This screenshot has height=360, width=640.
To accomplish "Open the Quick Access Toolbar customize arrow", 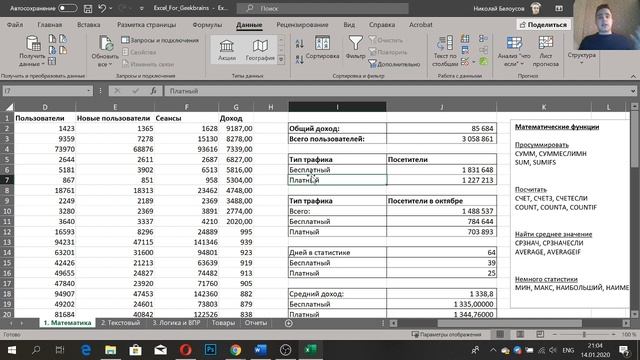I will click(x=142, y=8).
